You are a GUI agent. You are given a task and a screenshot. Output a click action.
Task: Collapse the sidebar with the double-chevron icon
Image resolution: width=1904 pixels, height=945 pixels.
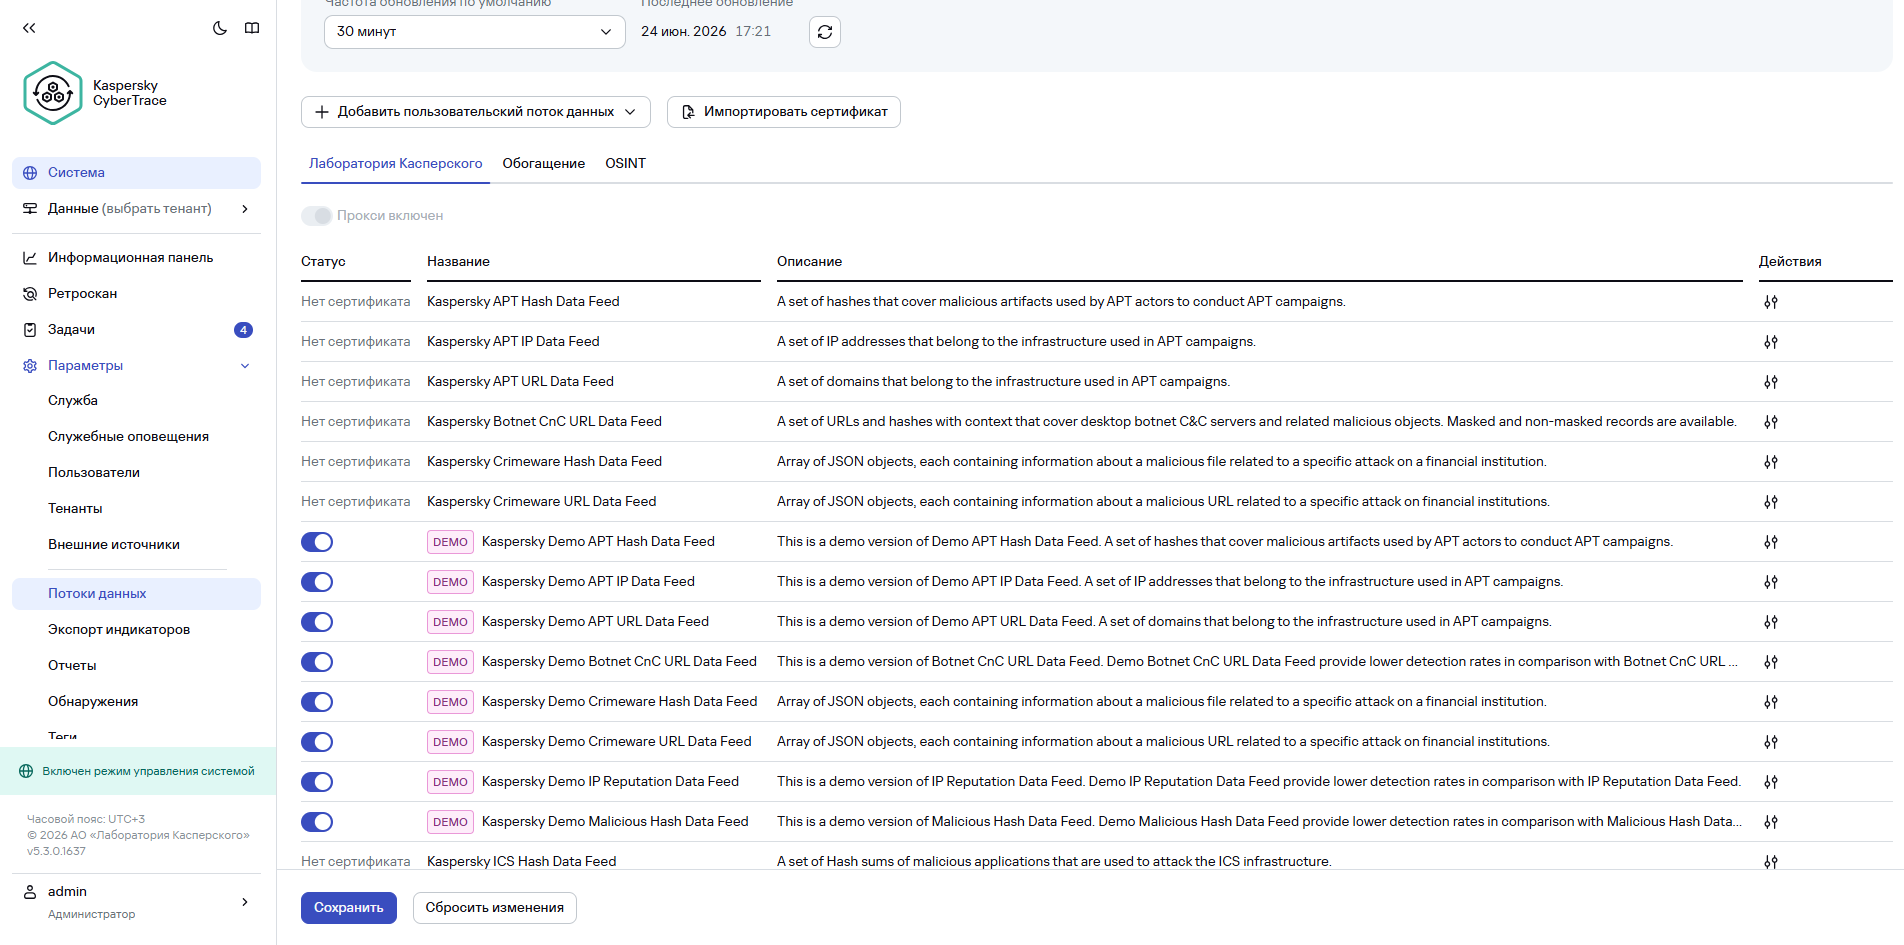[29, 28]
